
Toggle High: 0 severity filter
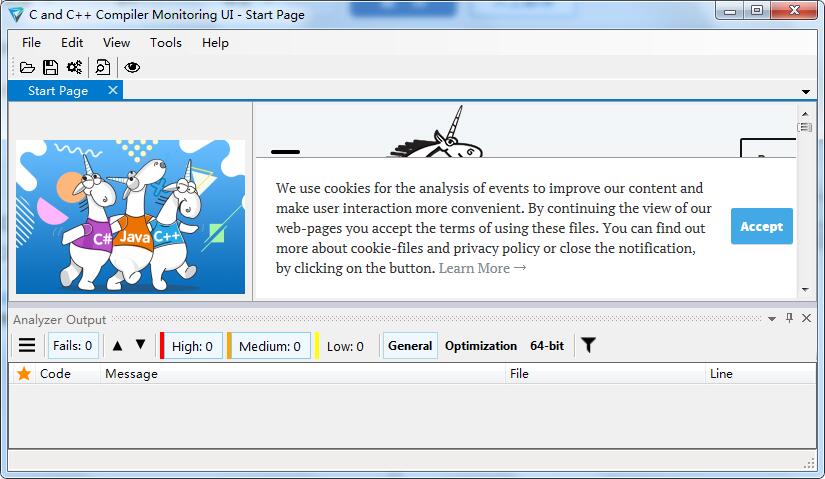coord(192,346)
